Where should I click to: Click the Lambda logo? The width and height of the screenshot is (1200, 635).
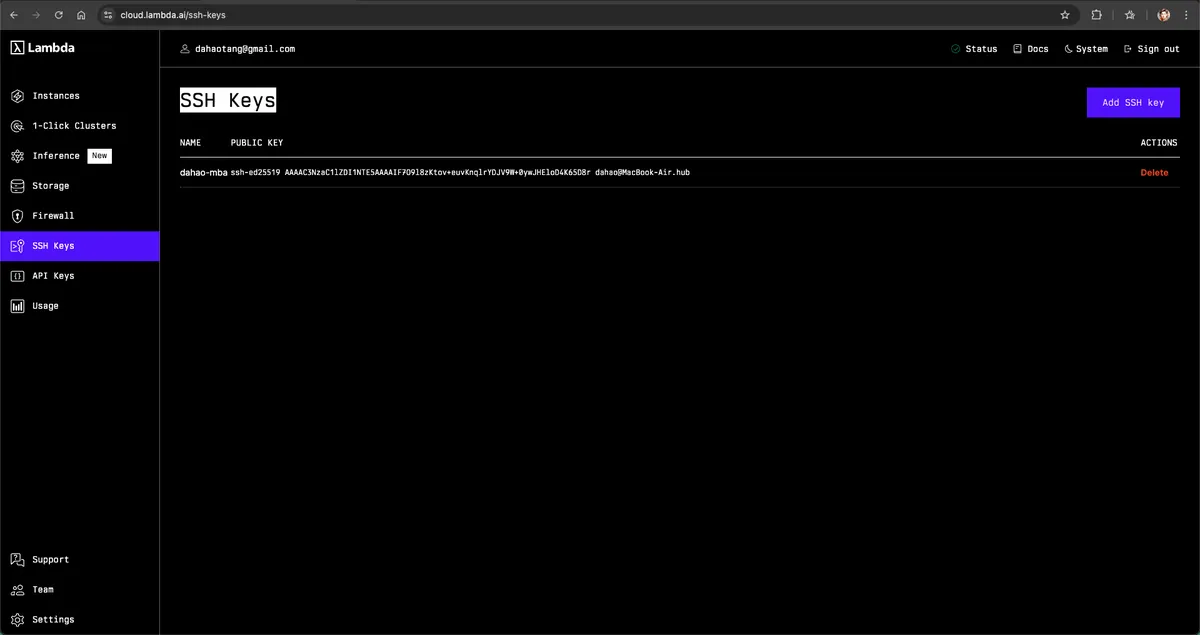(x=43, y=48)
